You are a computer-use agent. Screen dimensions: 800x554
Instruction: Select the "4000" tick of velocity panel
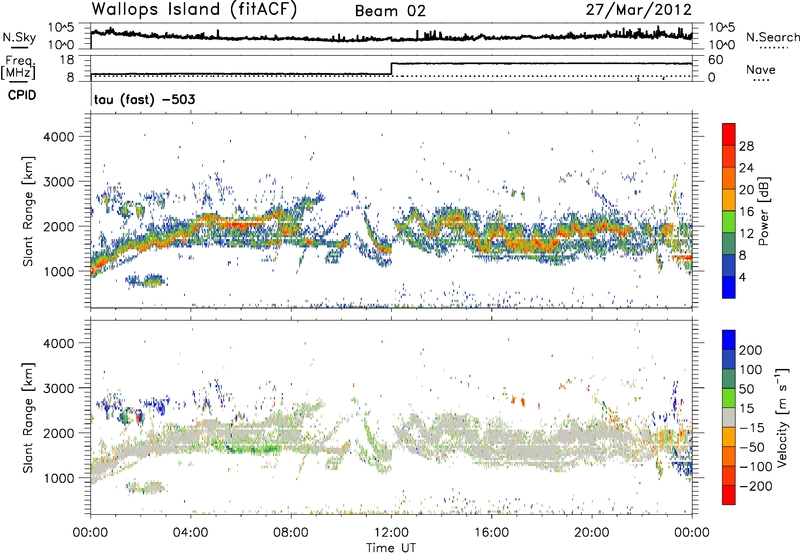click(58, 343)
